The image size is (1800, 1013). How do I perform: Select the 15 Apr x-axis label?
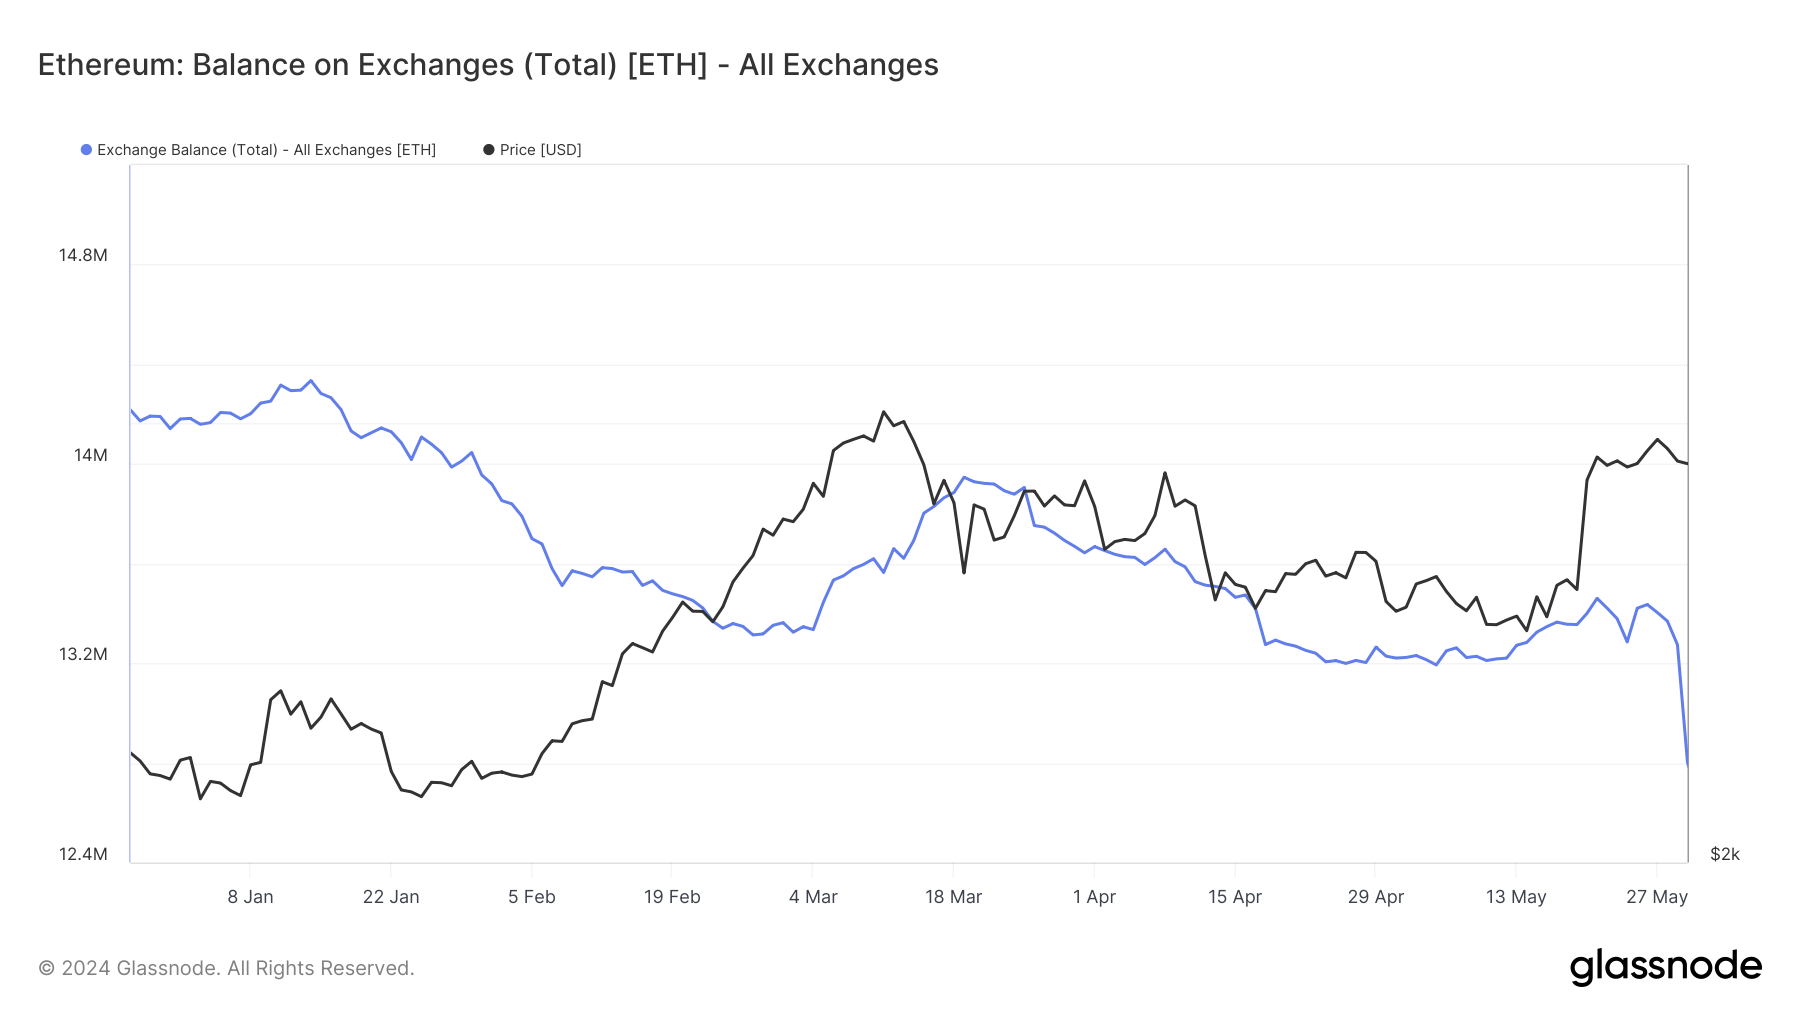[x=1235, y=897]
